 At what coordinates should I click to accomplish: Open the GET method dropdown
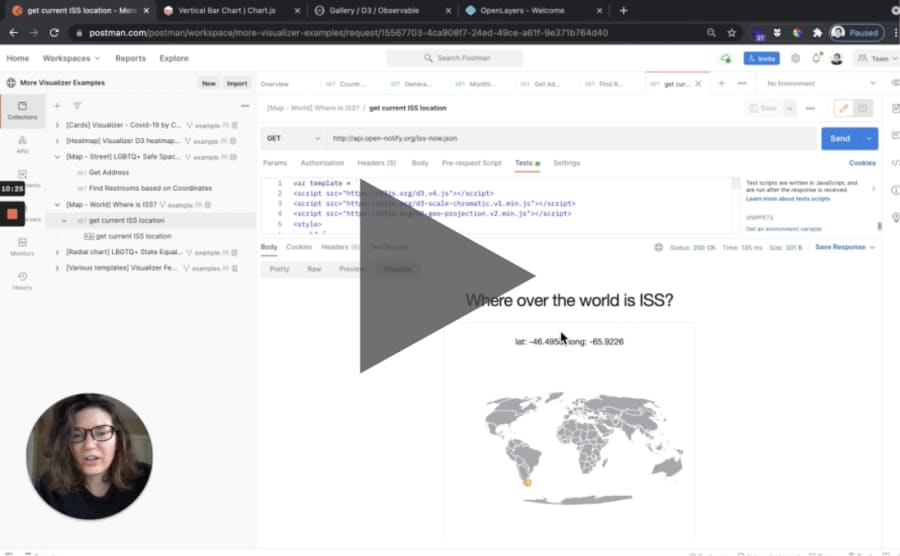click(293, 138)
